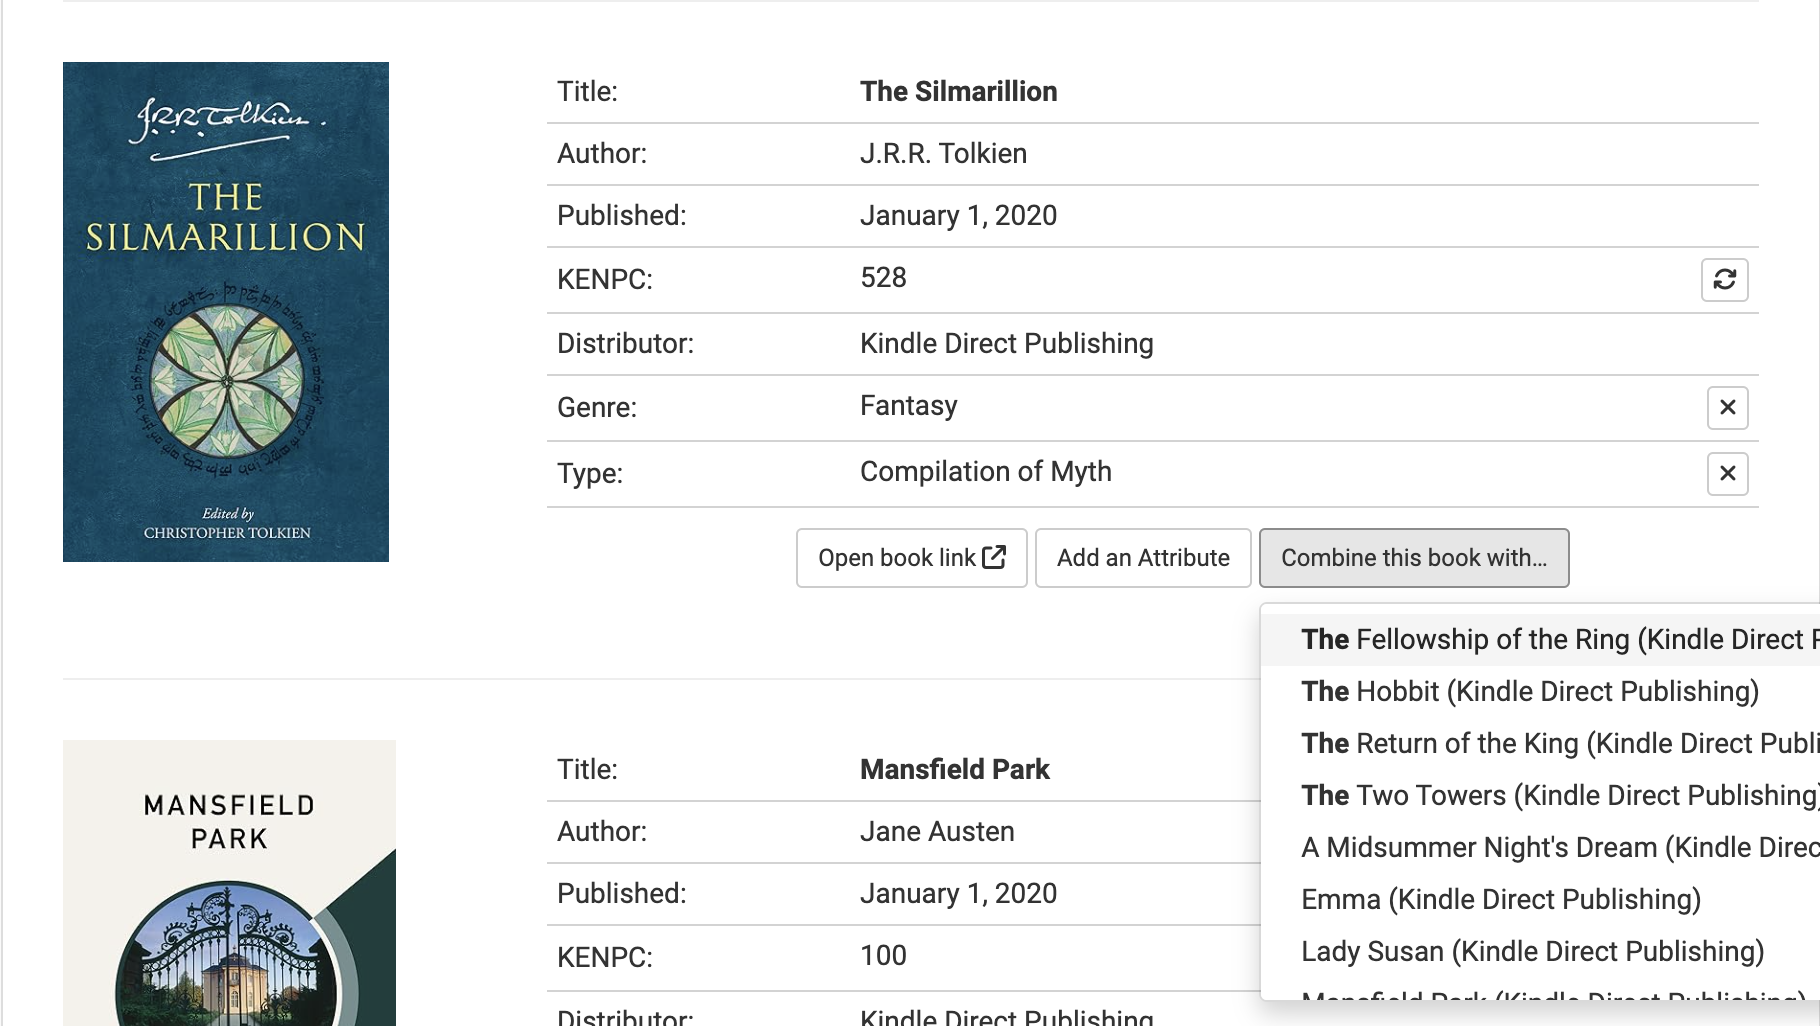
Task: Click the Fantasy genre value
Action: coord(908,405)
